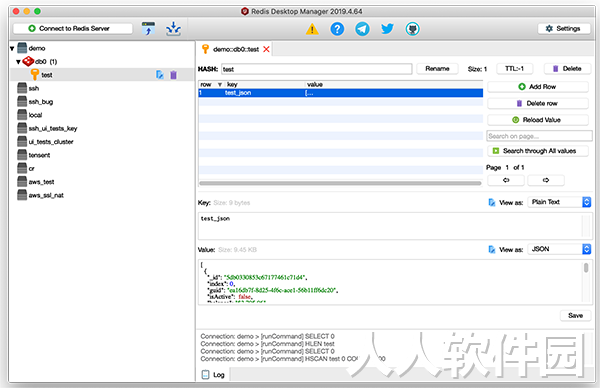The height and width of the screenshot is (388, 600).
Task: Select the aws_ssl_nat connection
Action: (46, 195)
